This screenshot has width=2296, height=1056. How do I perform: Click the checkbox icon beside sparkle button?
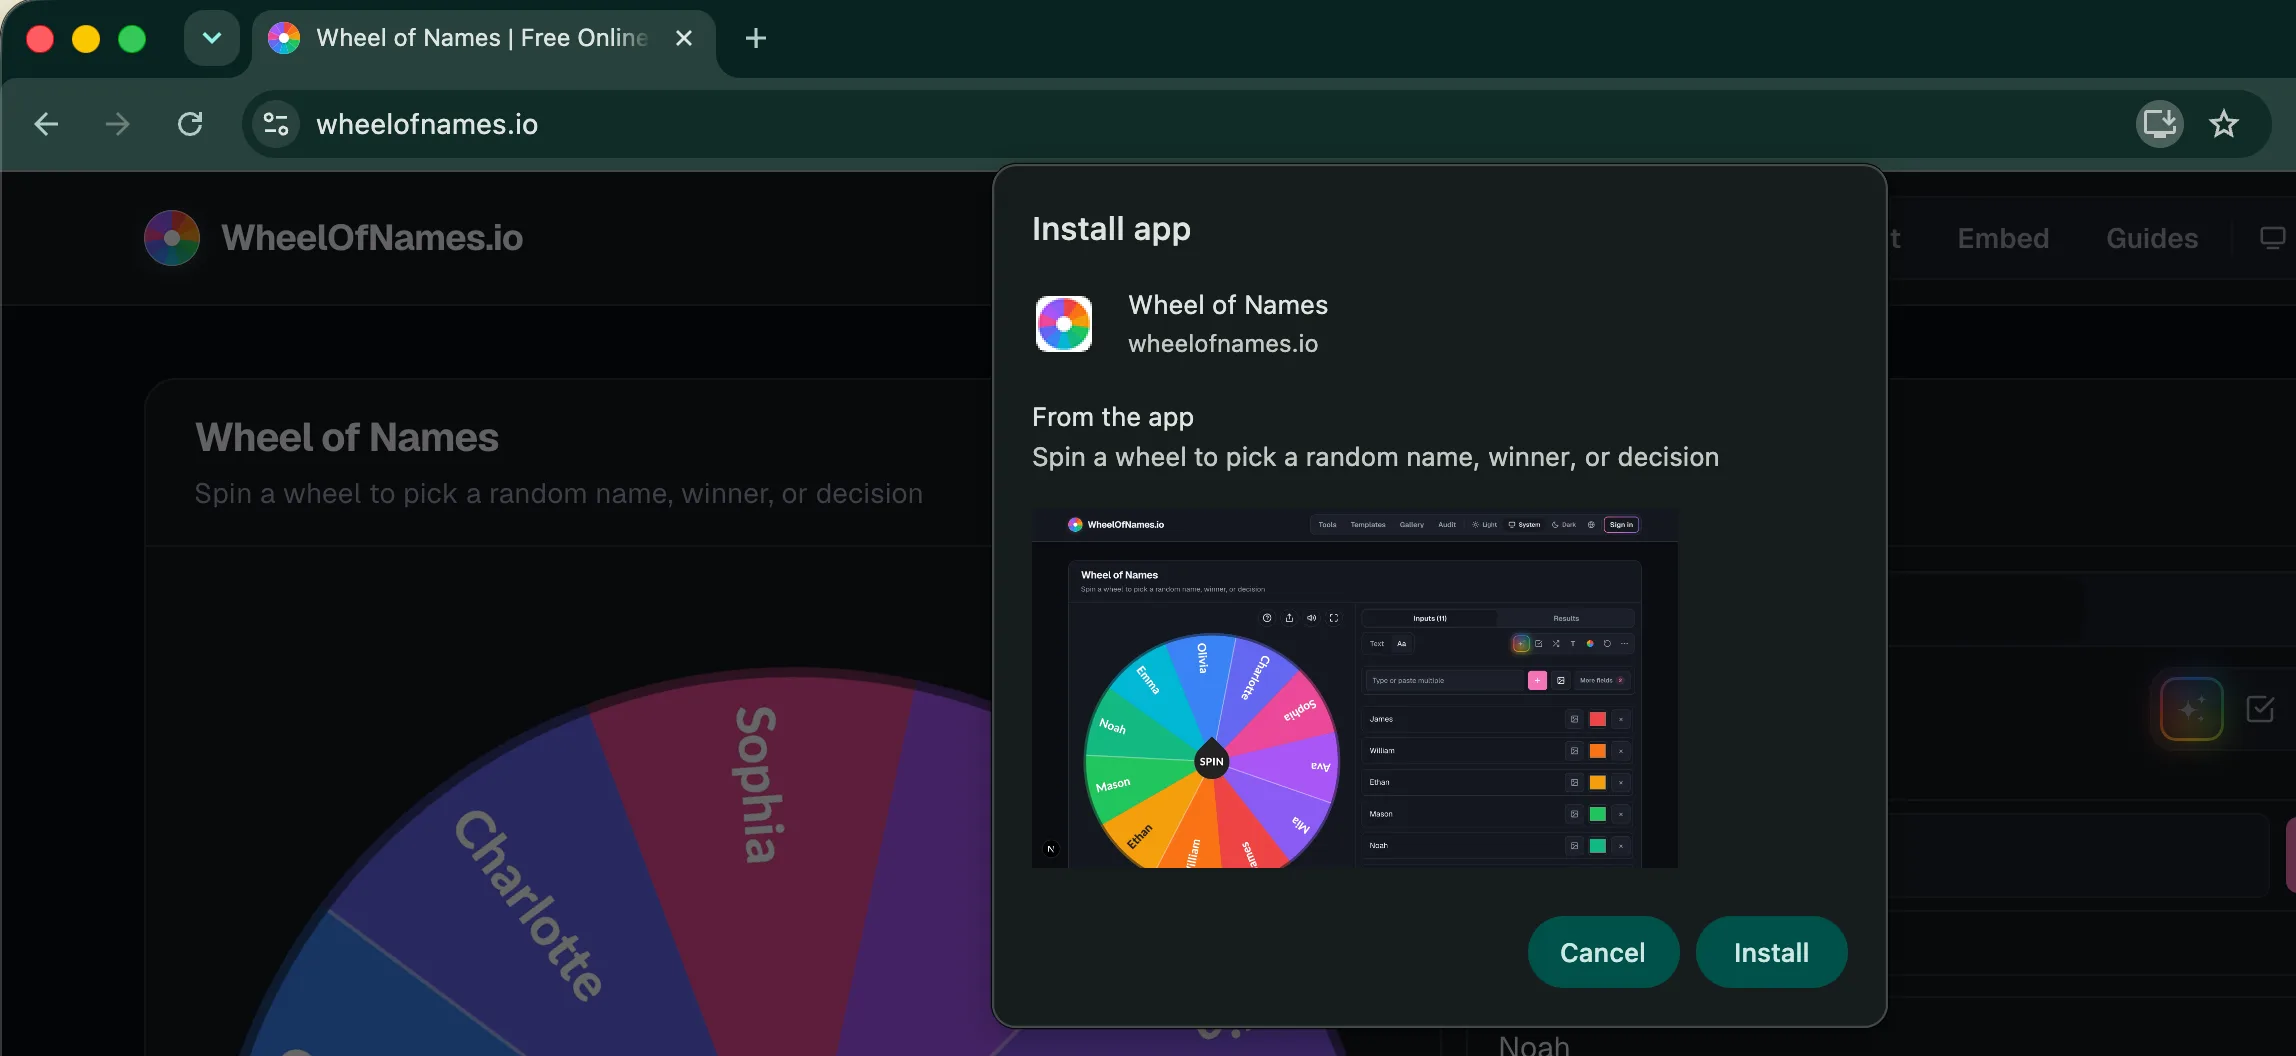2260,709
